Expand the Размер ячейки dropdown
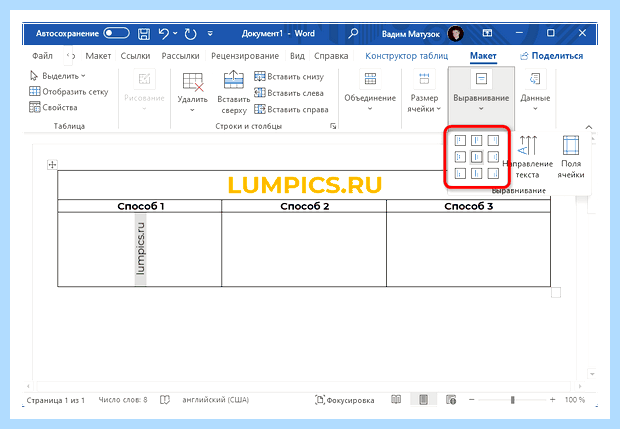The image size is (620, 429). [x=424, y=92]
